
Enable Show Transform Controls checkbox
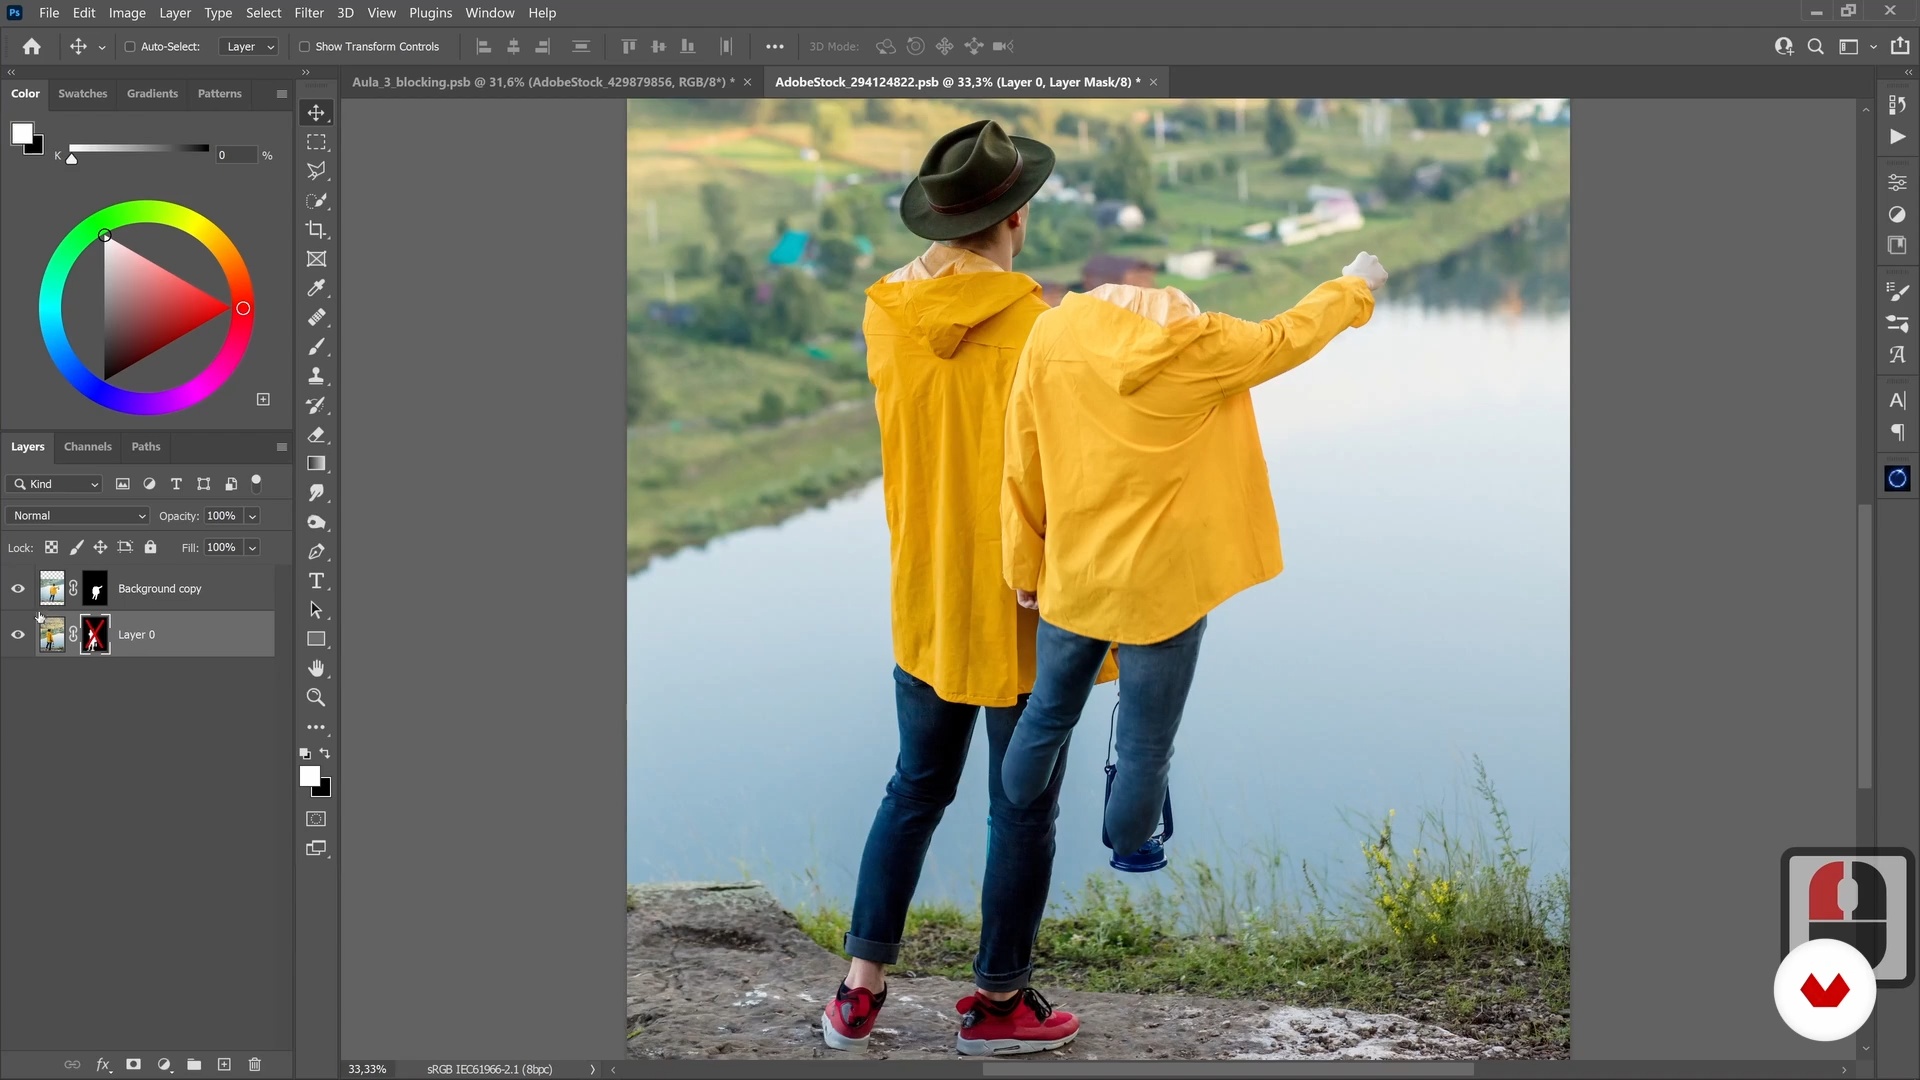point(304,47)
